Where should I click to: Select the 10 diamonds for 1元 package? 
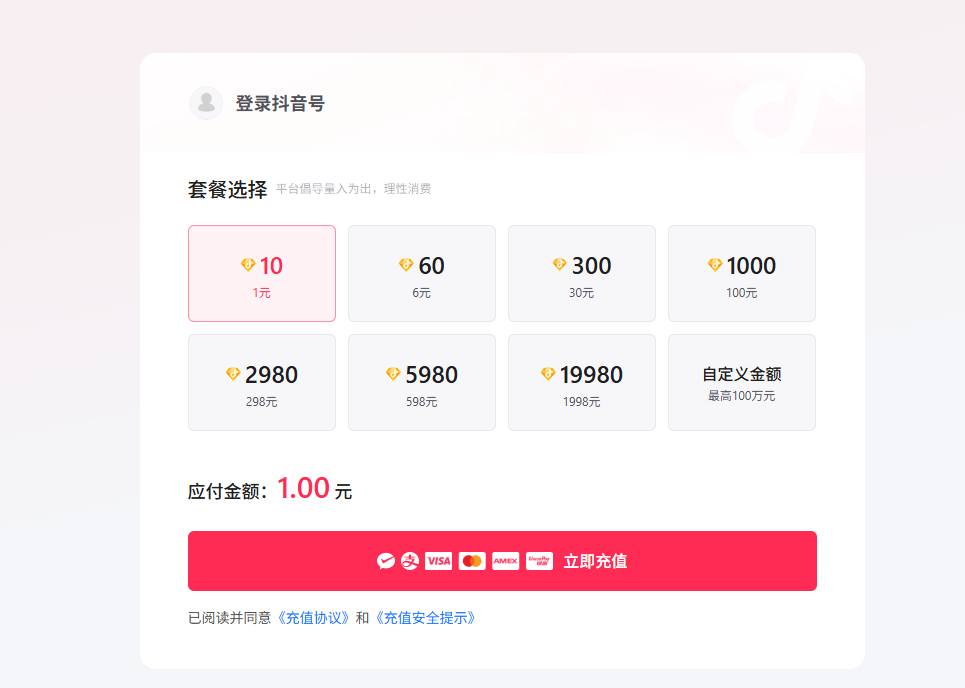pyautogui.click(x=262, y=274)
